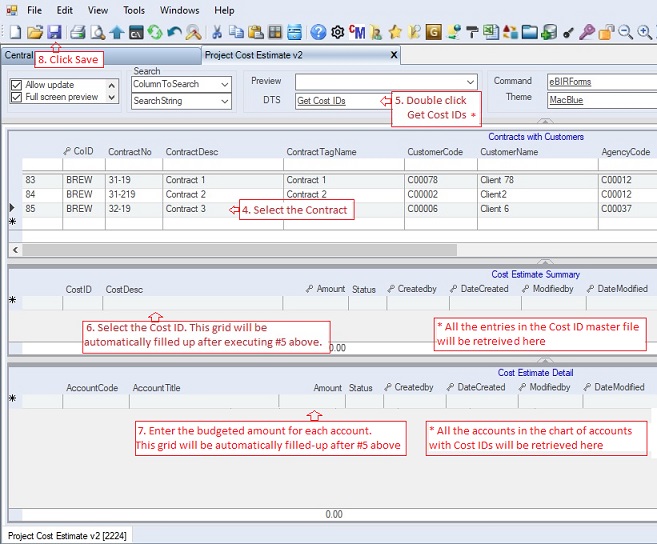Screen dimensions: 657x544
Task: Expand the ColumnToSearch dropdown
Action: (224, 84)
